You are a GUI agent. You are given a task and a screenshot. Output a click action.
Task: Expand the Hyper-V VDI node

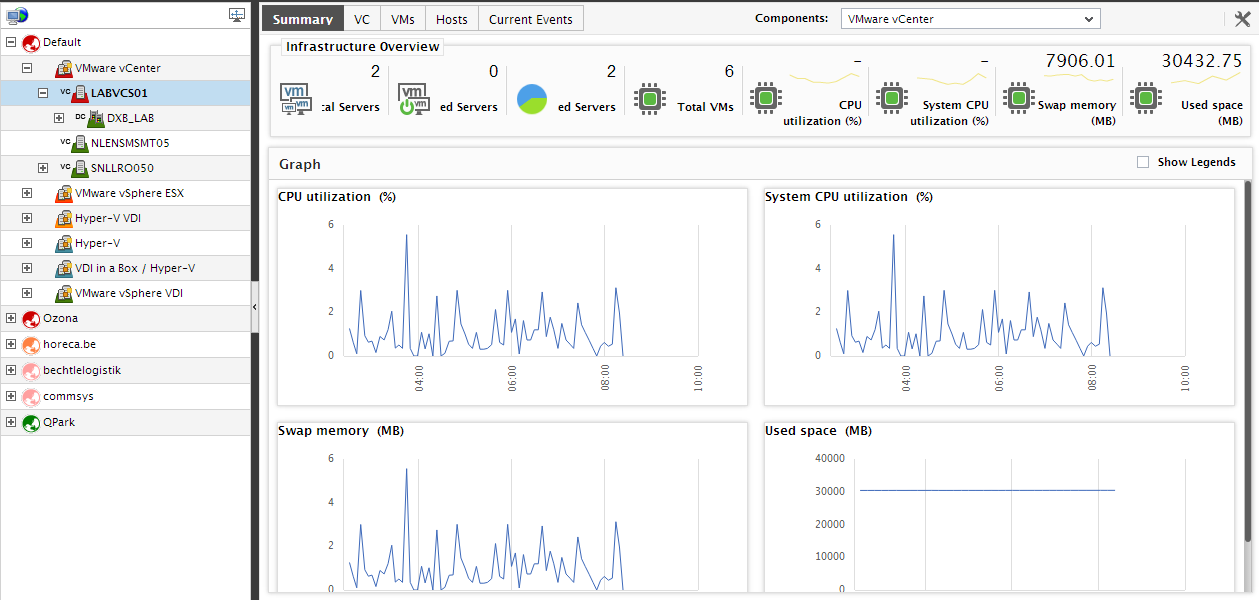point(27,219)
